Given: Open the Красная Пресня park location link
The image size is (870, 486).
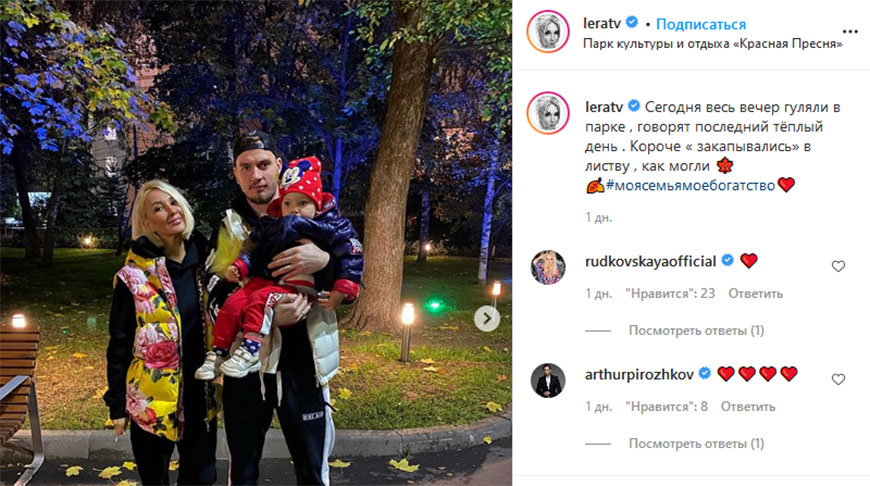Looking at the screenshot, I should [713, 44].
